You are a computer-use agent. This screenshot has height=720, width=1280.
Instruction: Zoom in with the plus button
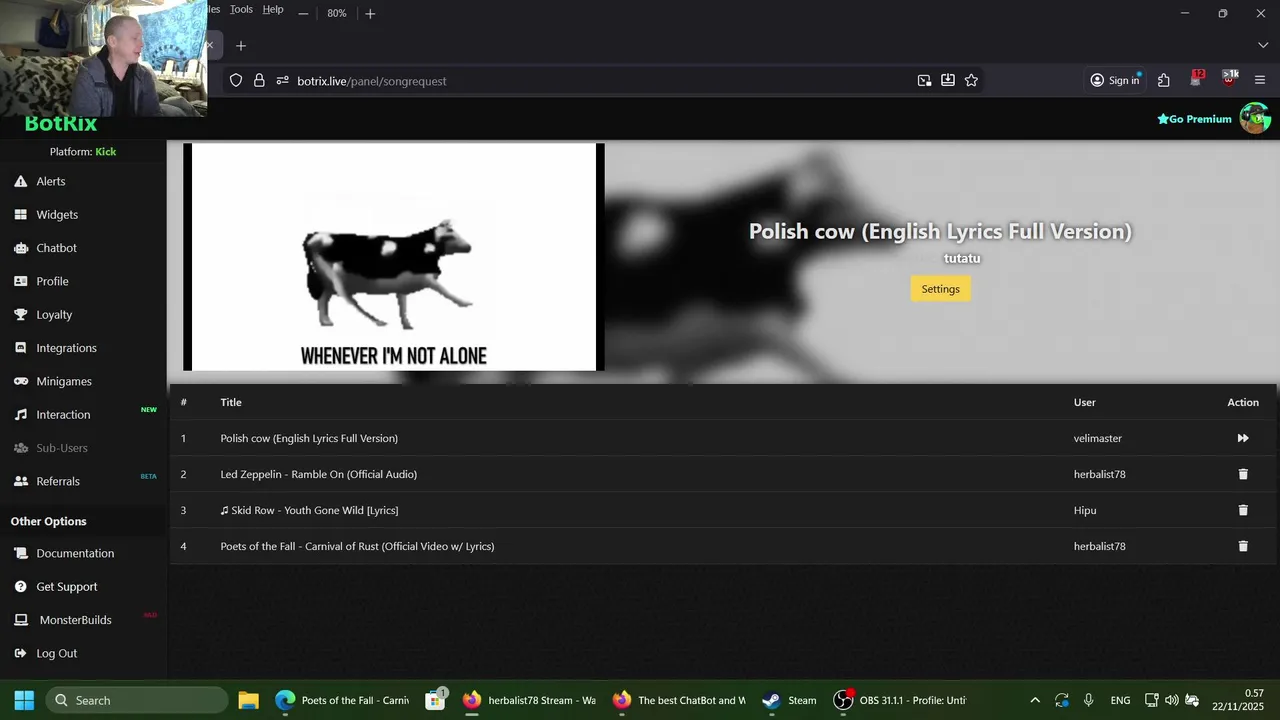[x=370, y=14]
